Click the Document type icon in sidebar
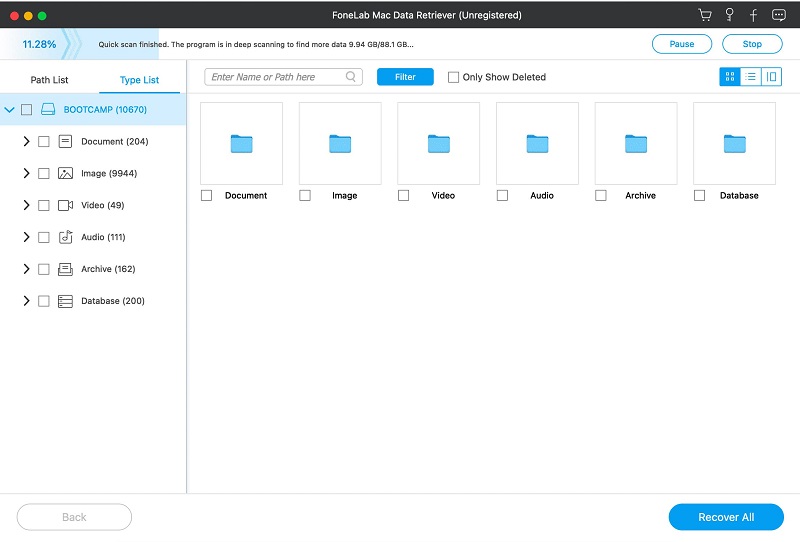Screen dimensions: 800x542 click(65, 141)
